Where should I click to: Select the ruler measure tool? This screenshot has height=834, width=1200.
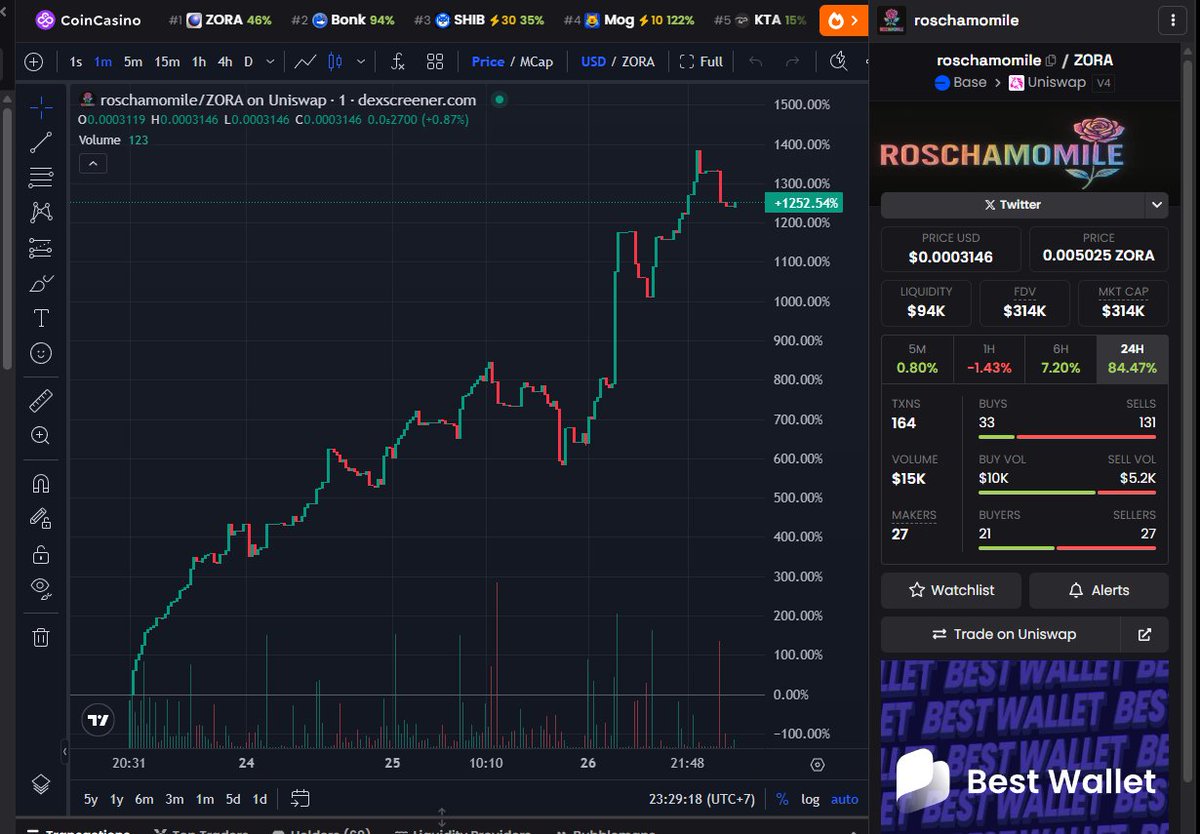tap(41, 401)
